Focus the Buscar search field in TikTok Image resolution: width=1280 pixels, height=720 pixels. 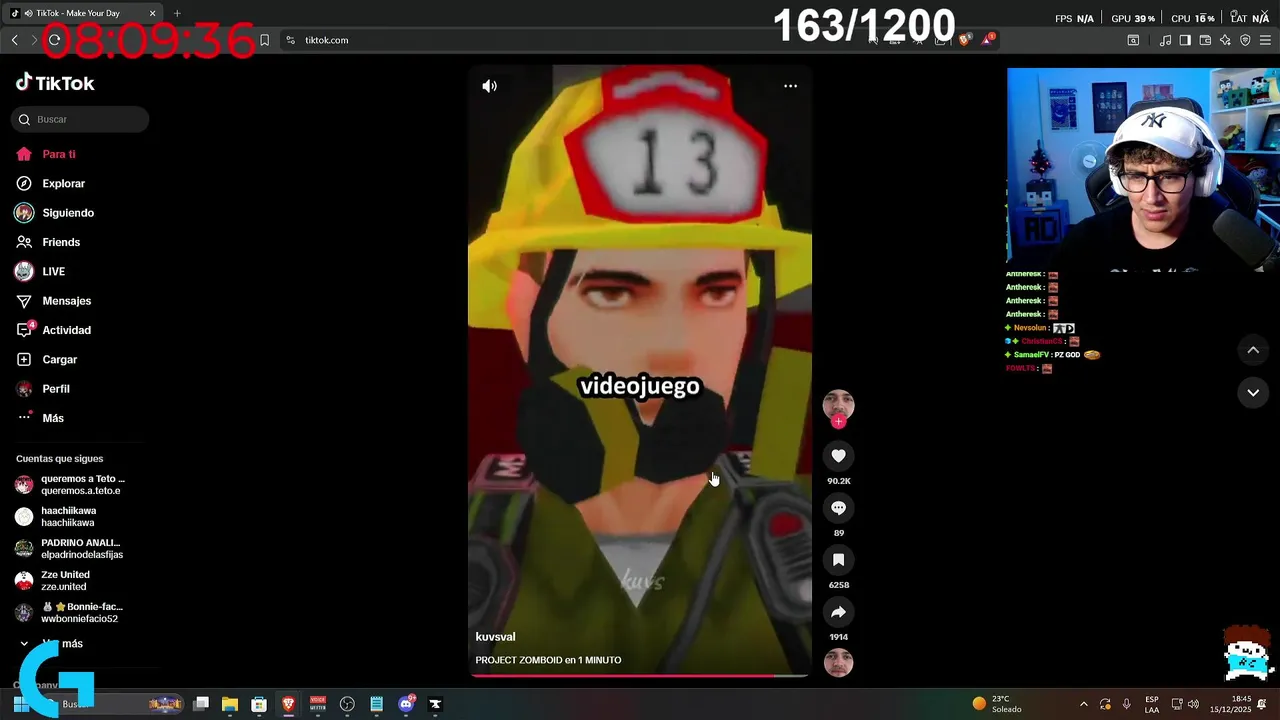(x=80, y=119)
